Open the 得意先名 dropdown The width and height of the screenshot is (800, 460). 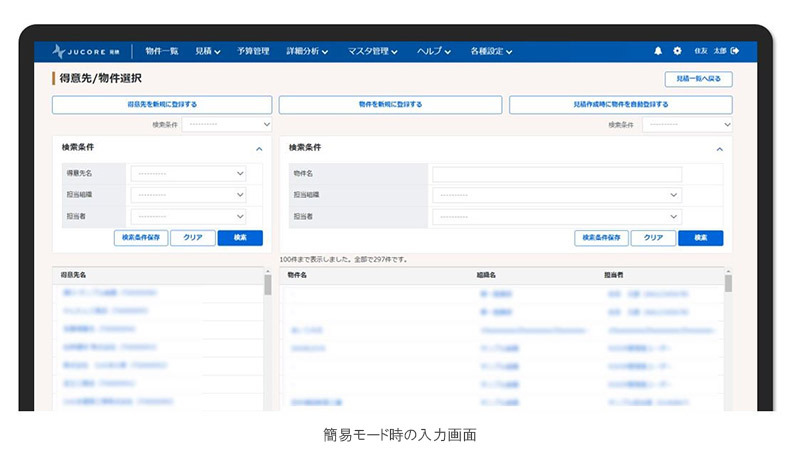click(x=188, y=173)
